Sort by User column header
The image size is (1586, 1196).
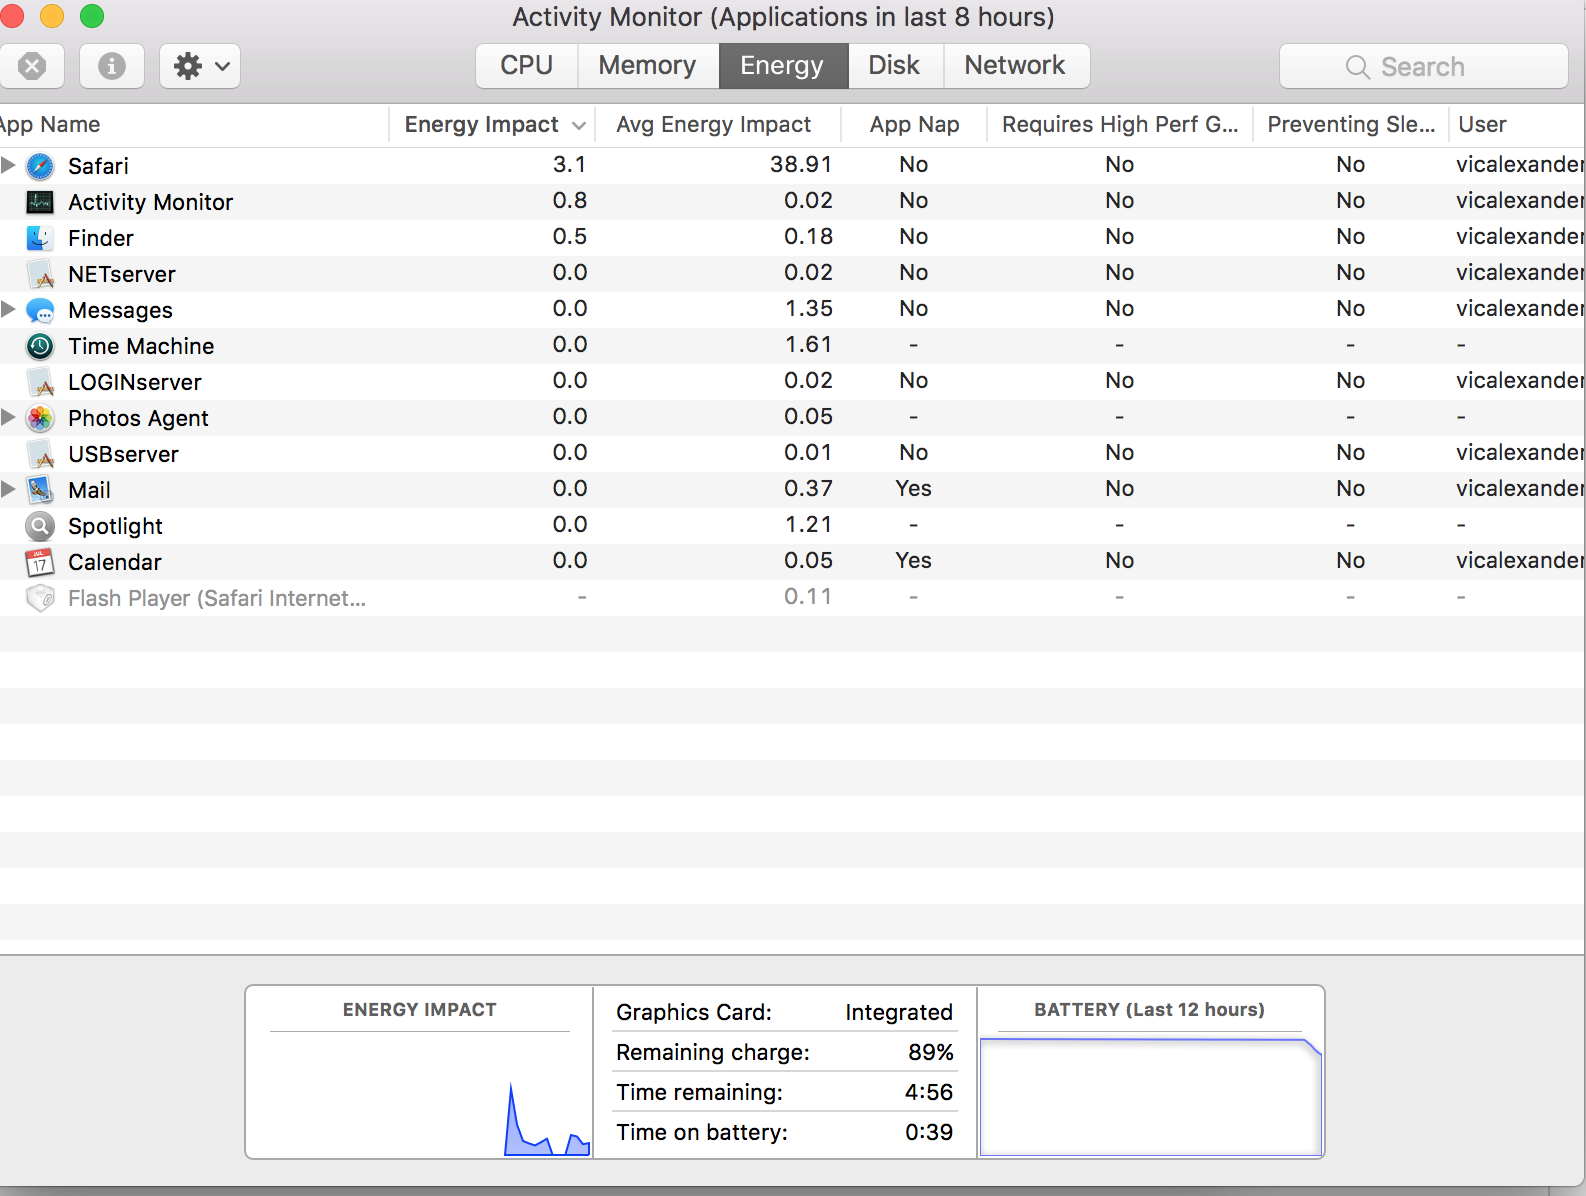tap(1517, 125)
